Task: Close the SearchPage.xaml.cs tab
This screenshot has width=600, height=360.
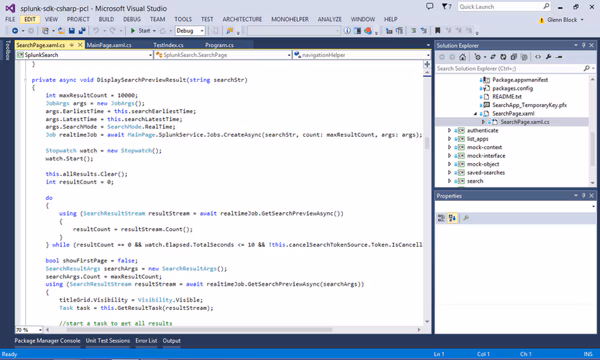Action: [x=80, y=45]
